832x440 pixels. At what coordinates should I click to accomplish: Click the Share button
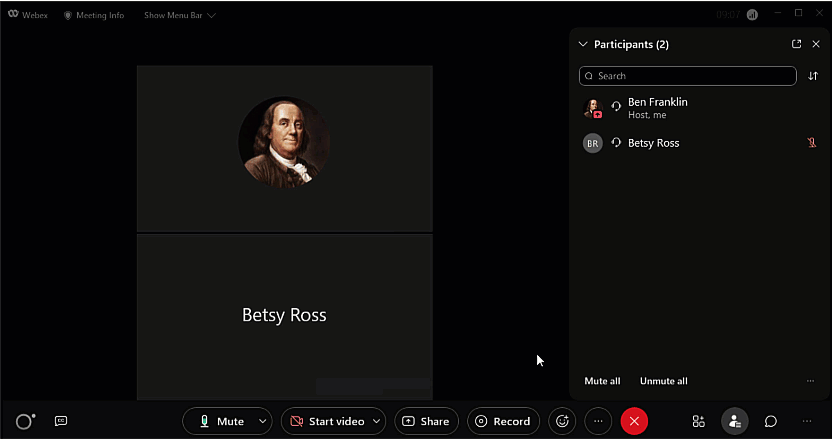coord(426,421)
